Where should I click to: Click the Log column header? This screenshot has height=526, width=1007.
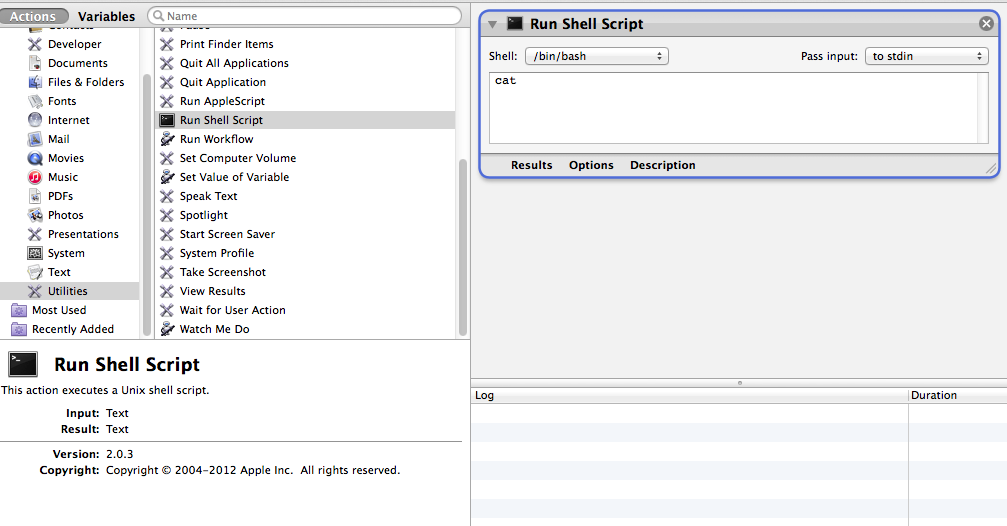tap(689, 395)
